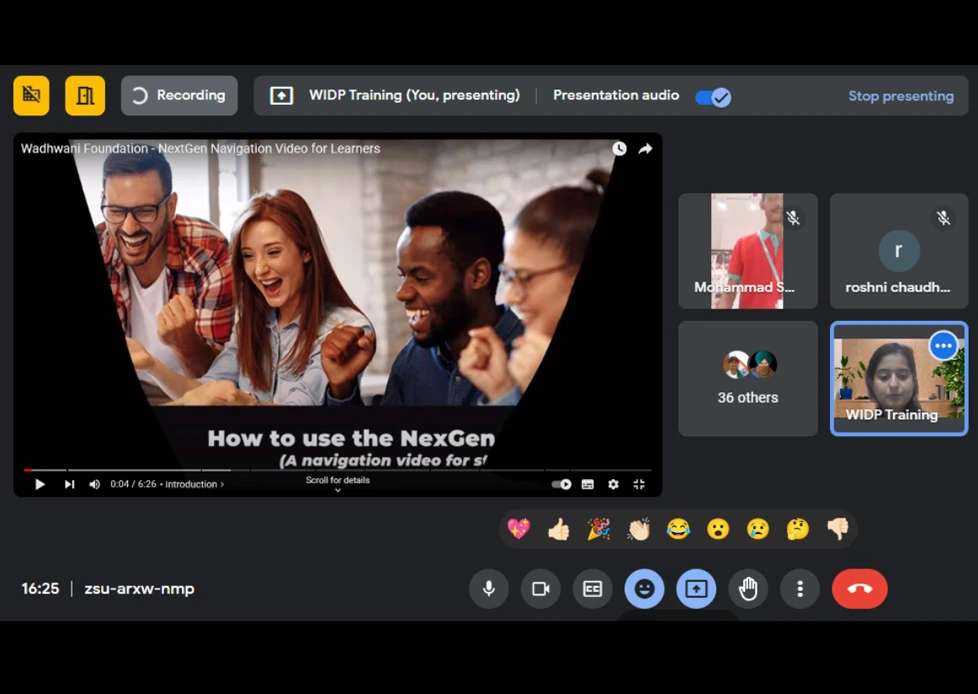Viewport: 978px width, 694px height.
Task: Click the Watch later clock icon on video
Action: pos(619,148)
